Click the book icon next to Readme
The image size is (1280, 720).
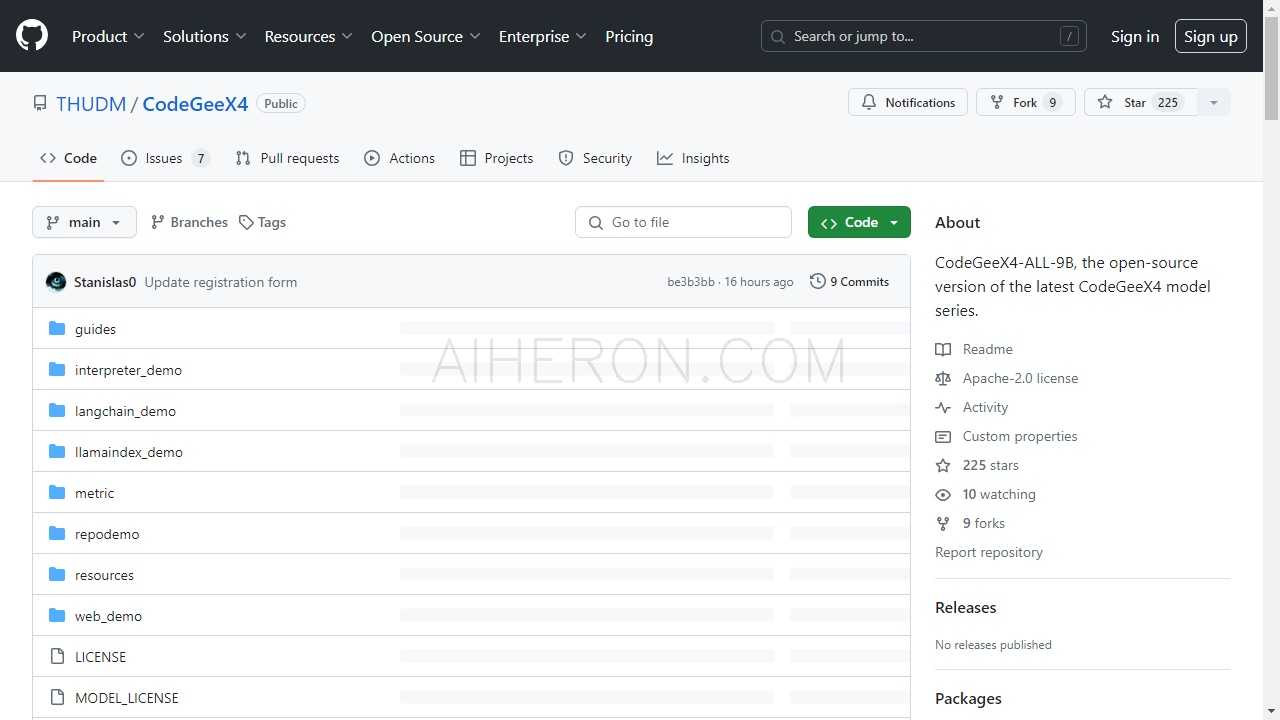(943, 349)
